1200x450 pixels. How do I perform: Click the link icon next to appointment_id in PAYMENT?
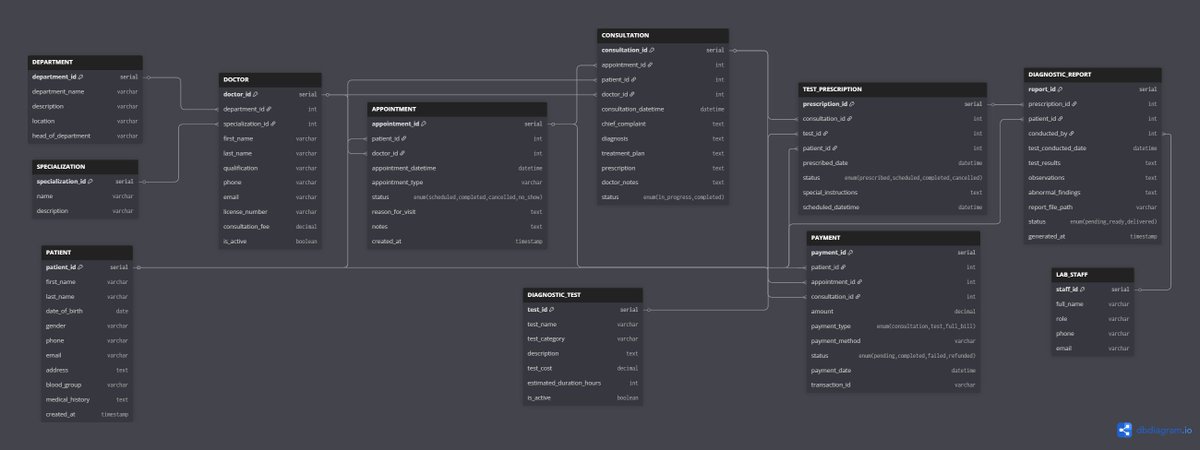pyautogui.click(x=860, y=282)
